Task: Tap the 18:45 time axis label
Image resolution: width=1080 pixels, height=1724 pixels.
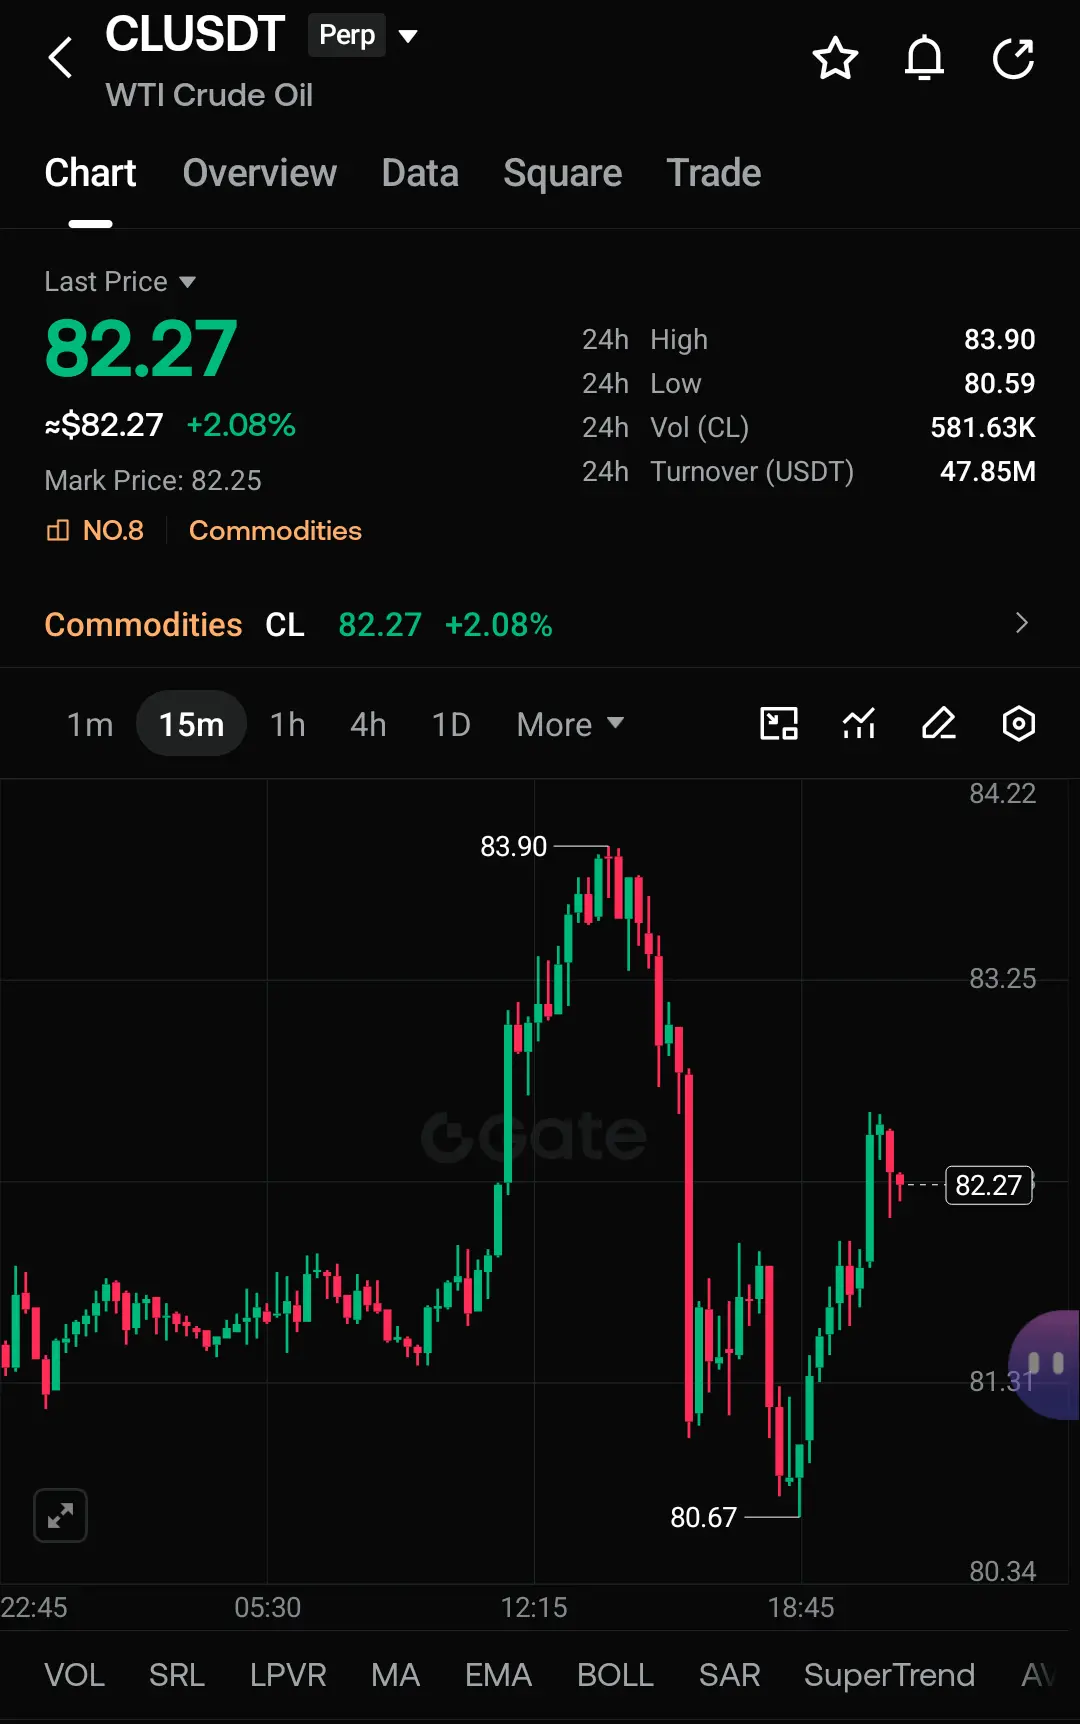Action: [x=801, y=1607]
